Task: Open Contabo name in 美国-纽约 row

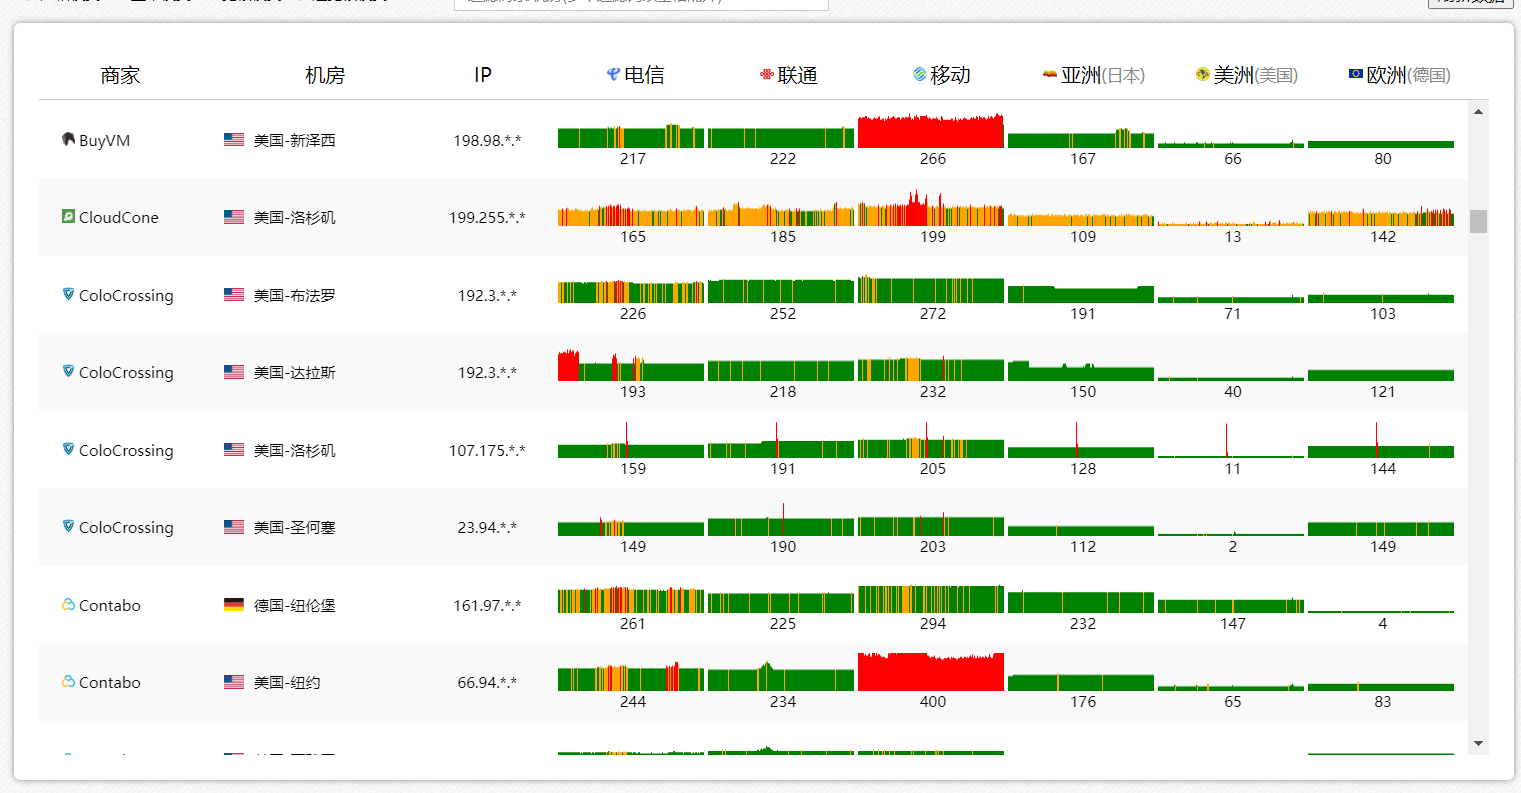Action: [x=110, y=682]
